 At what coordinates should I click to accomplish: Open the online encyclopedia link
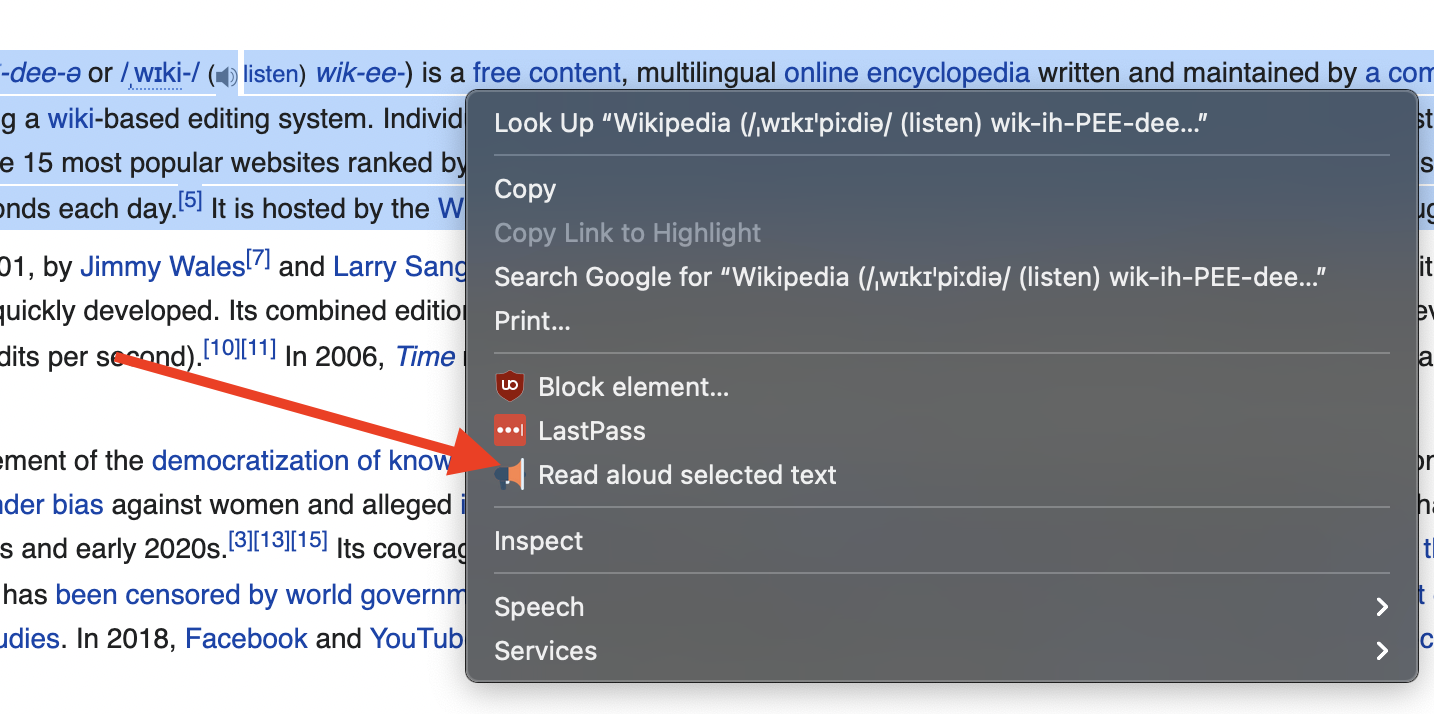(907, 73)
